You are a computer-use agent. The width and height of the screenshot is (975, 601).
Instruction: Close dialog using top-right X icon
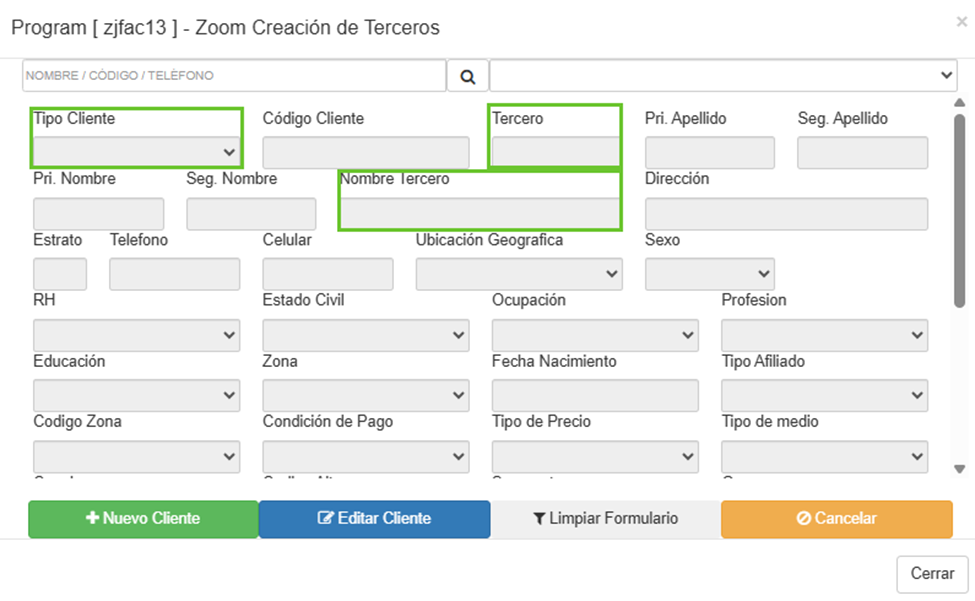(x=961, y=22)
